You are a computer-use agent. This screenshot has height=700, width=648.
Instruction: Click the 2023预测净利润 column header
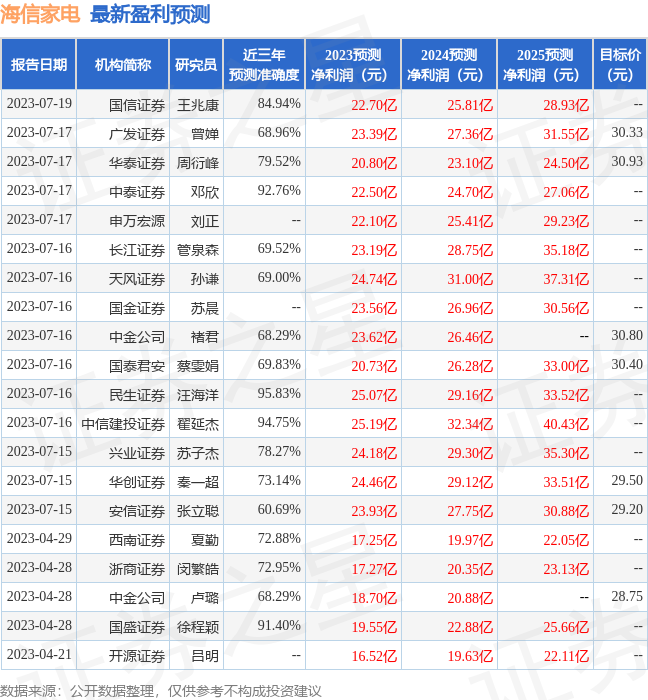point(353,65)
